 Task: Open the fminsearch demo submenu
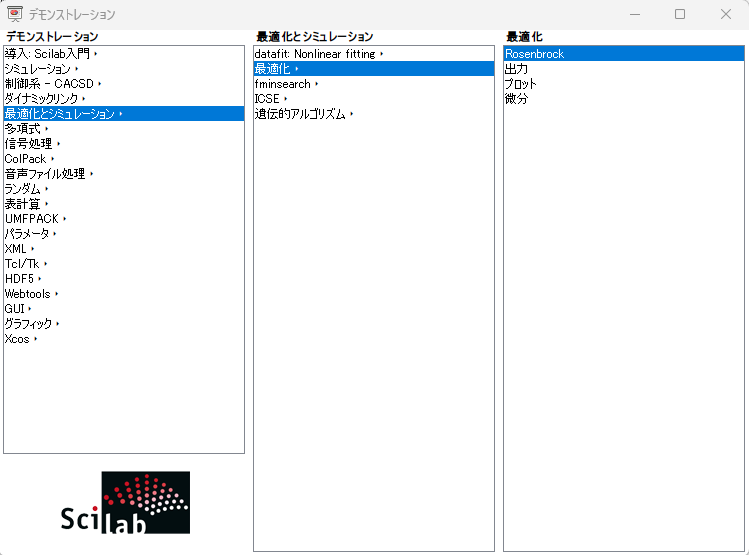click(x=283, y=84)
